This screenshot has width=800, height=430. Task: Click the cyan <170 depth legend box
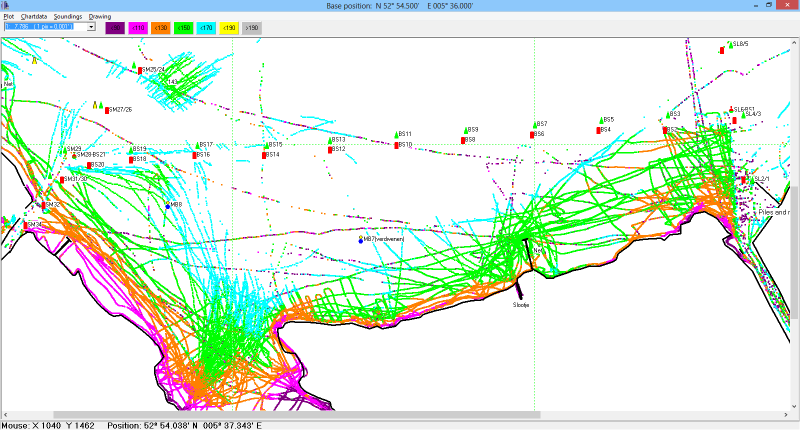204,27
